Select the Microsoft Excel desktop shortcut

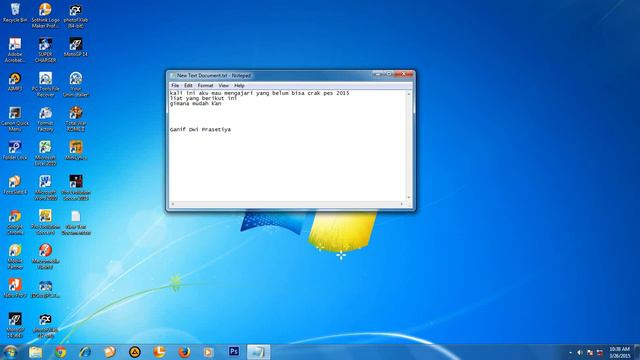click(45, 153)
